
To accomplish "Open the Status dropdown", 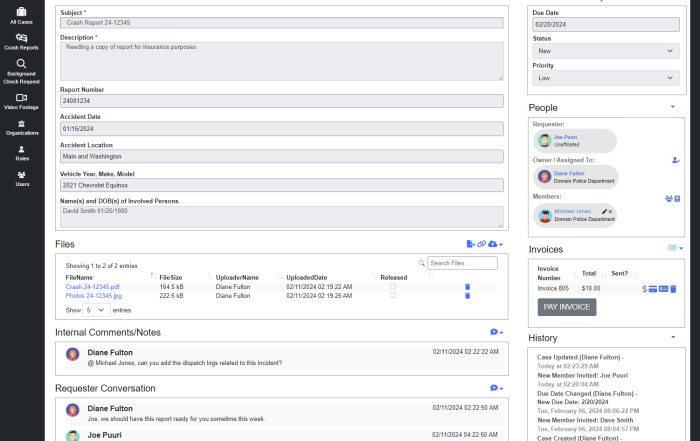I will (x=606, y=51).
